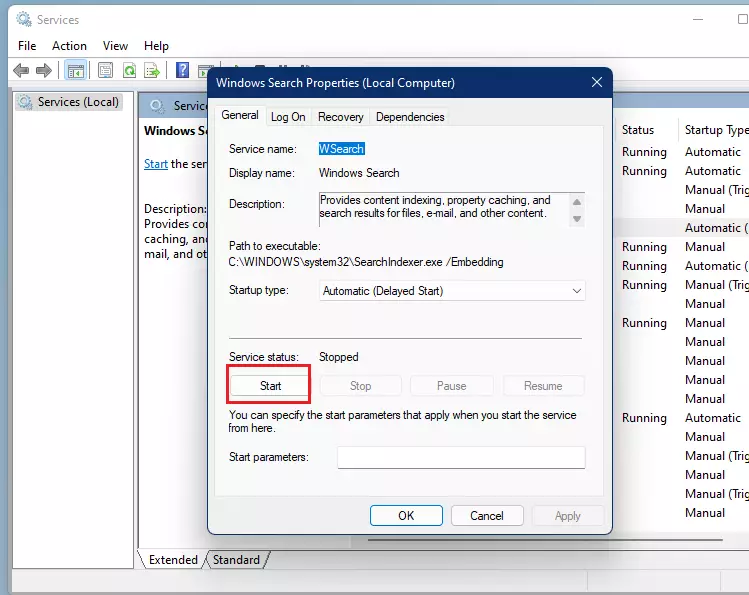Click the Export List toolbar icon
This screenshot has height=595, width=749.
[152, 71]
